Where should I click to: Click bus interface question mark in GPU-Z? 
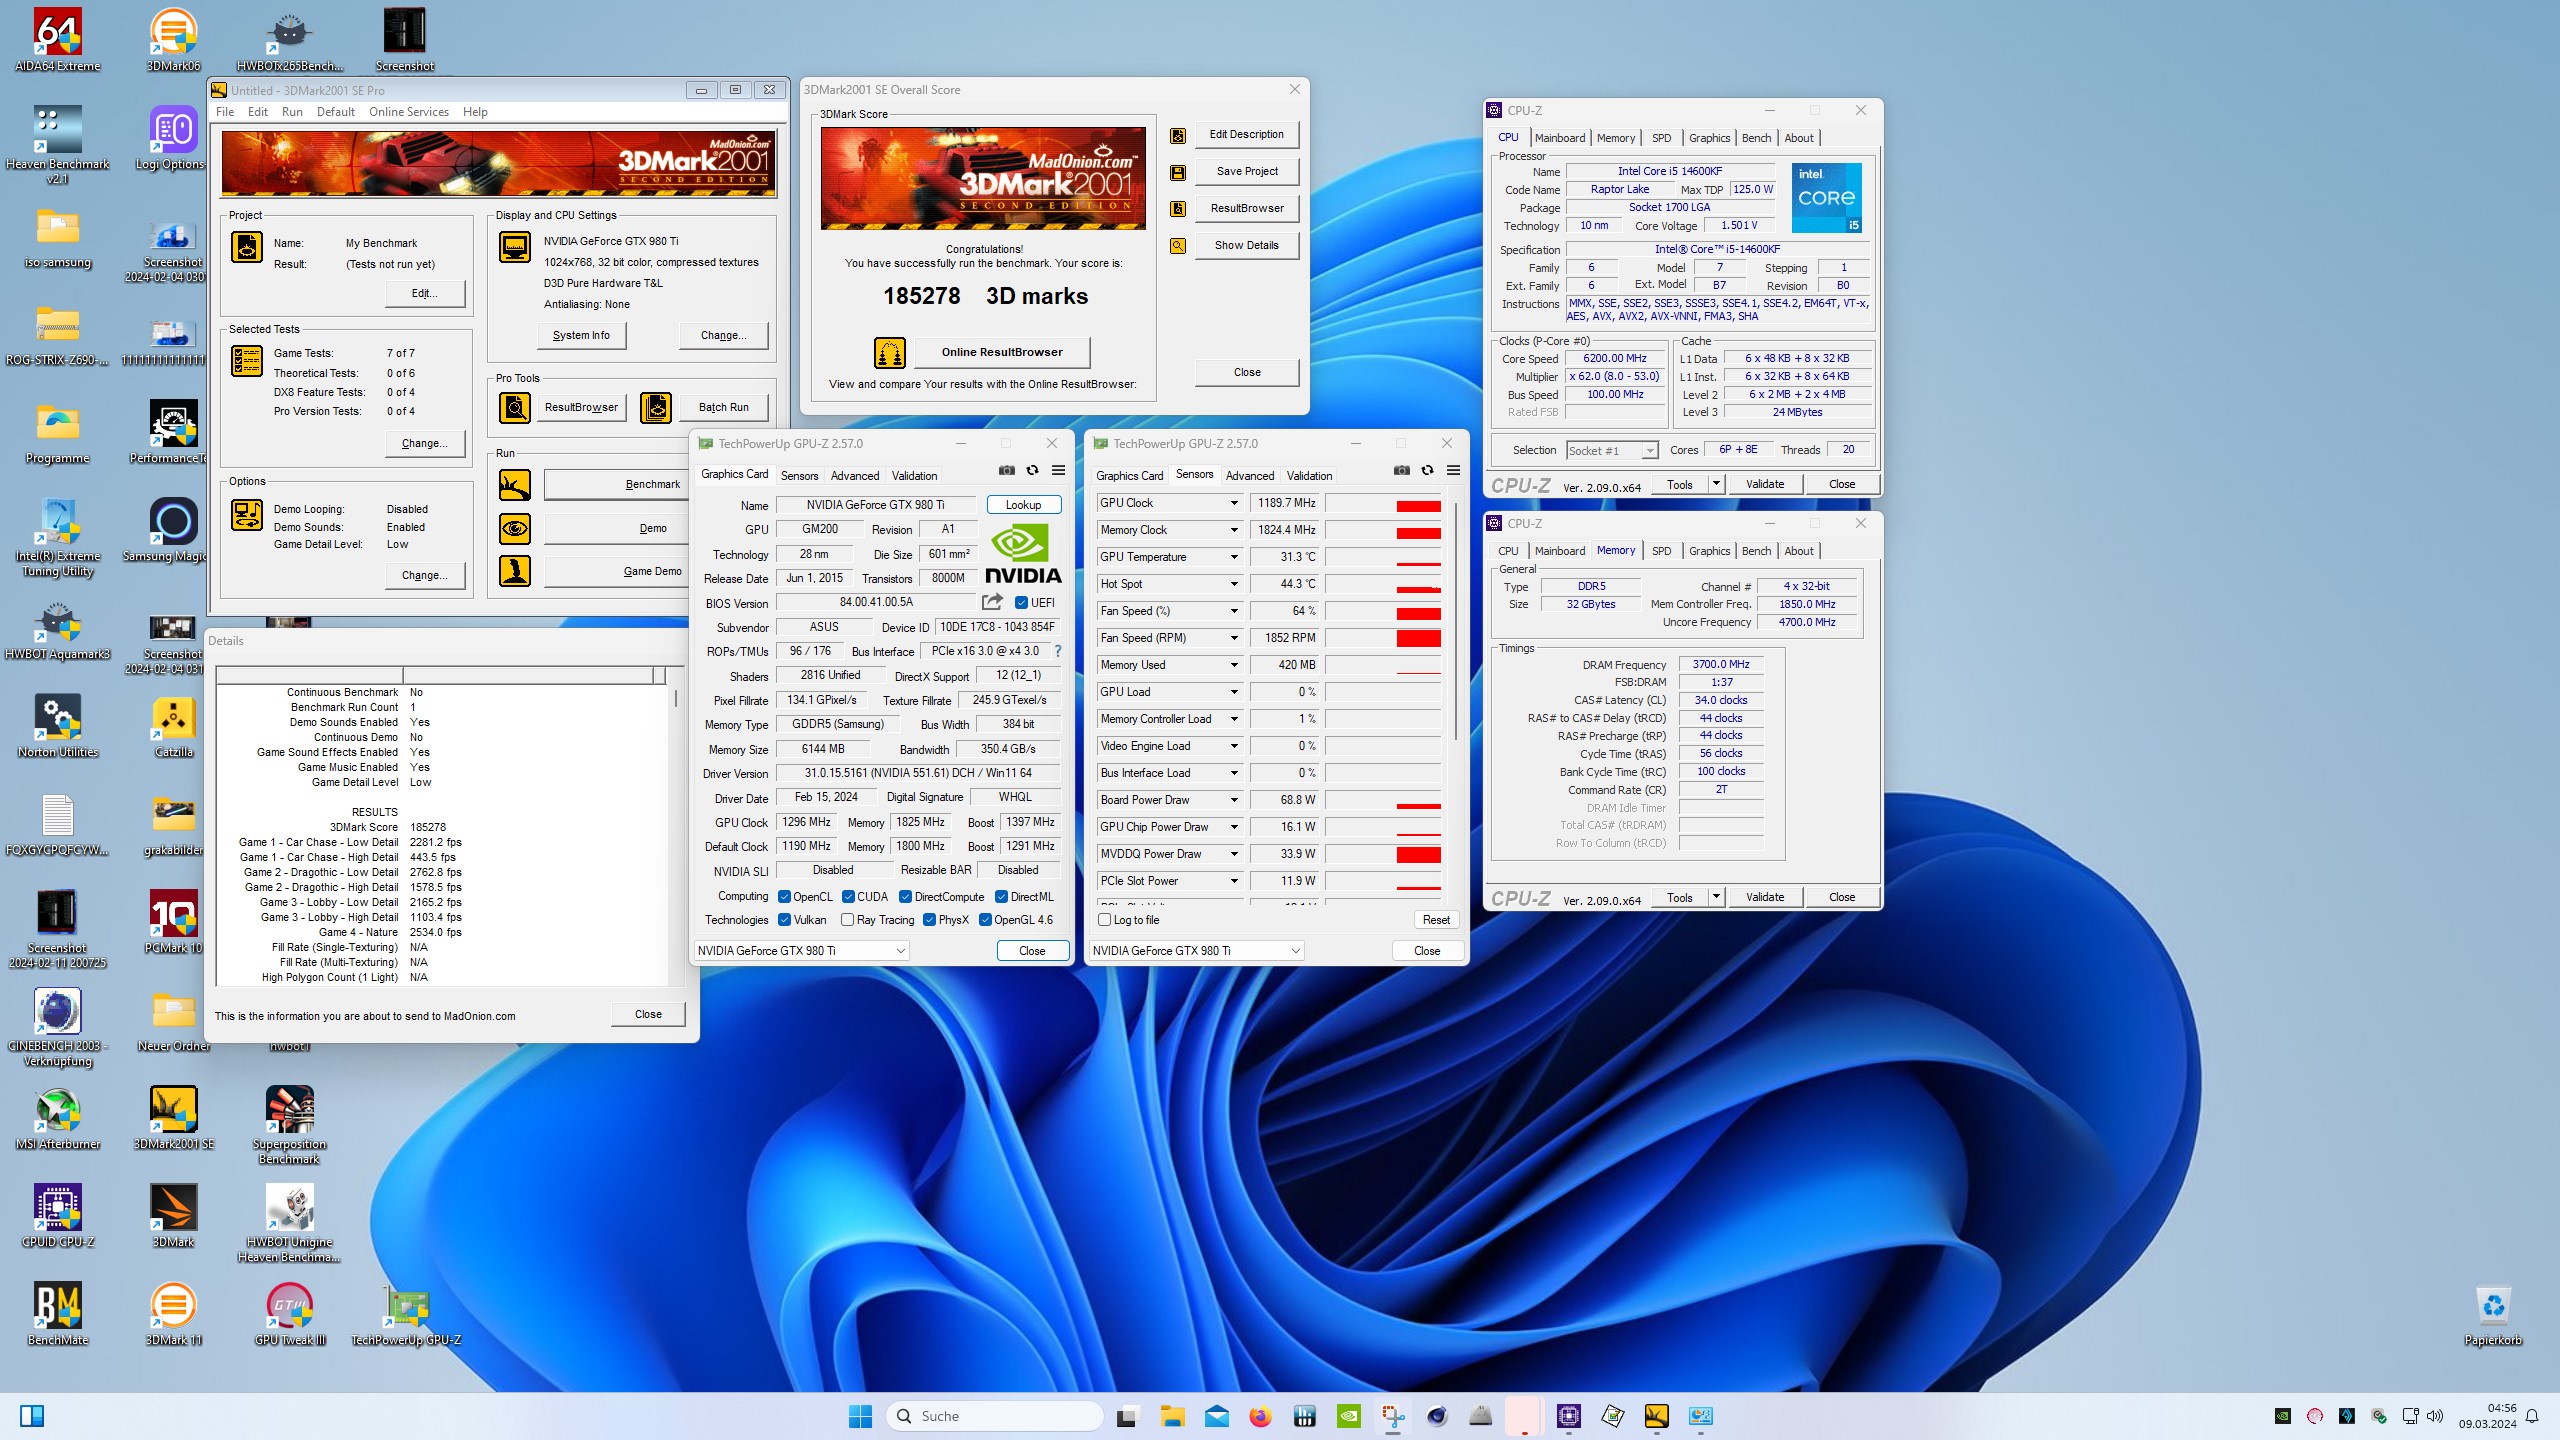1058,651
